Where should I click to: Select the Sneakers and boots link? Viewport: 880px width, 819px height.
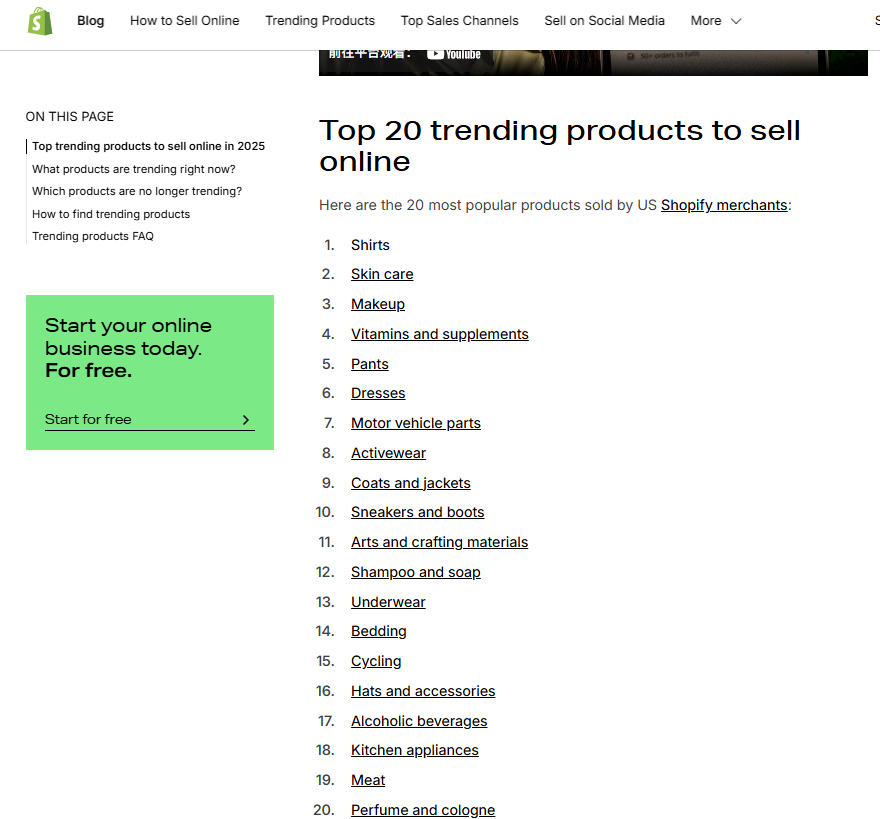[417, 512]
